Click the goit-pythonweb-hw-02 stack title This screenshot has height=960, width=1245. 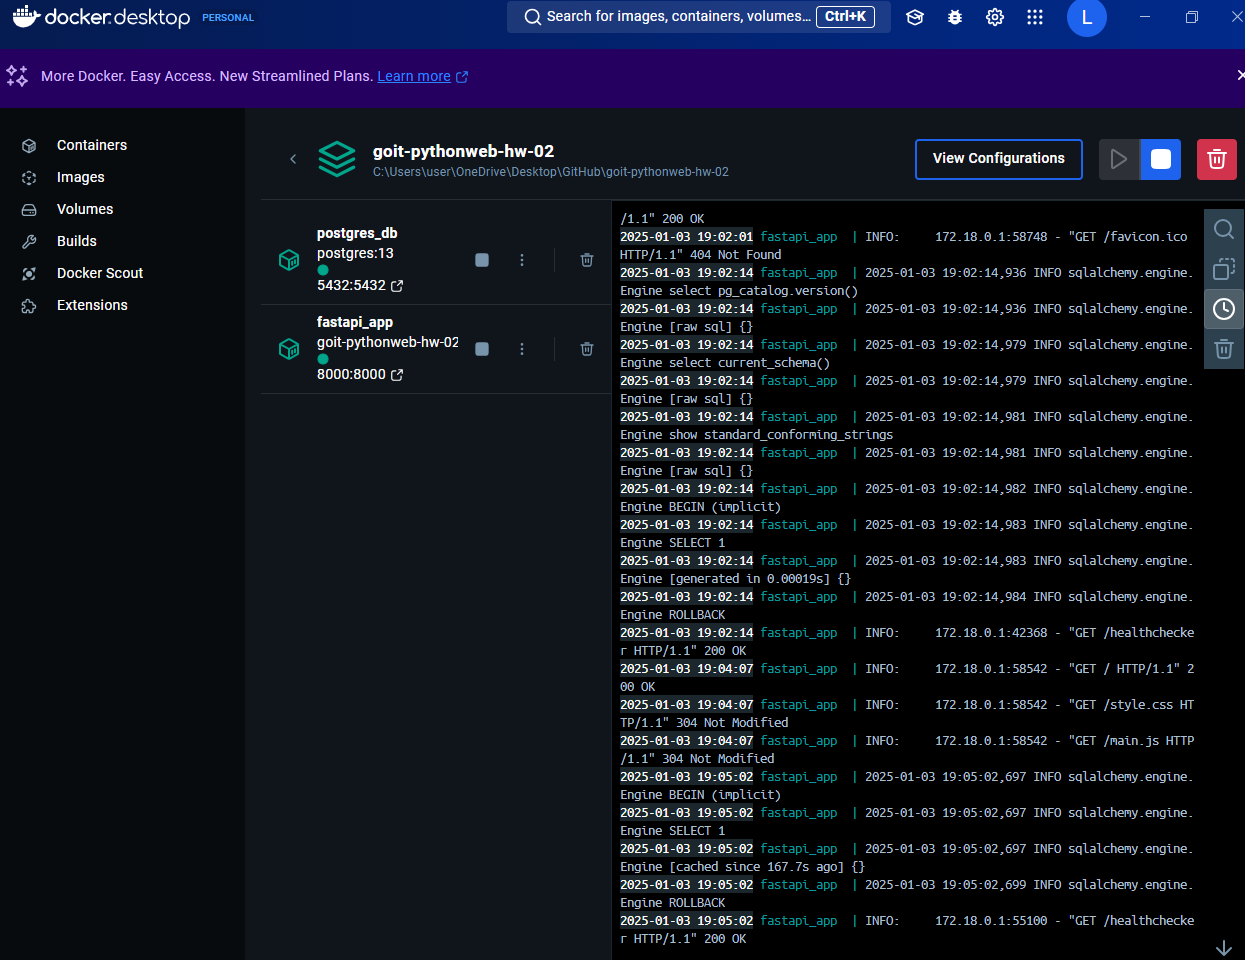click(x=463, y=151)
